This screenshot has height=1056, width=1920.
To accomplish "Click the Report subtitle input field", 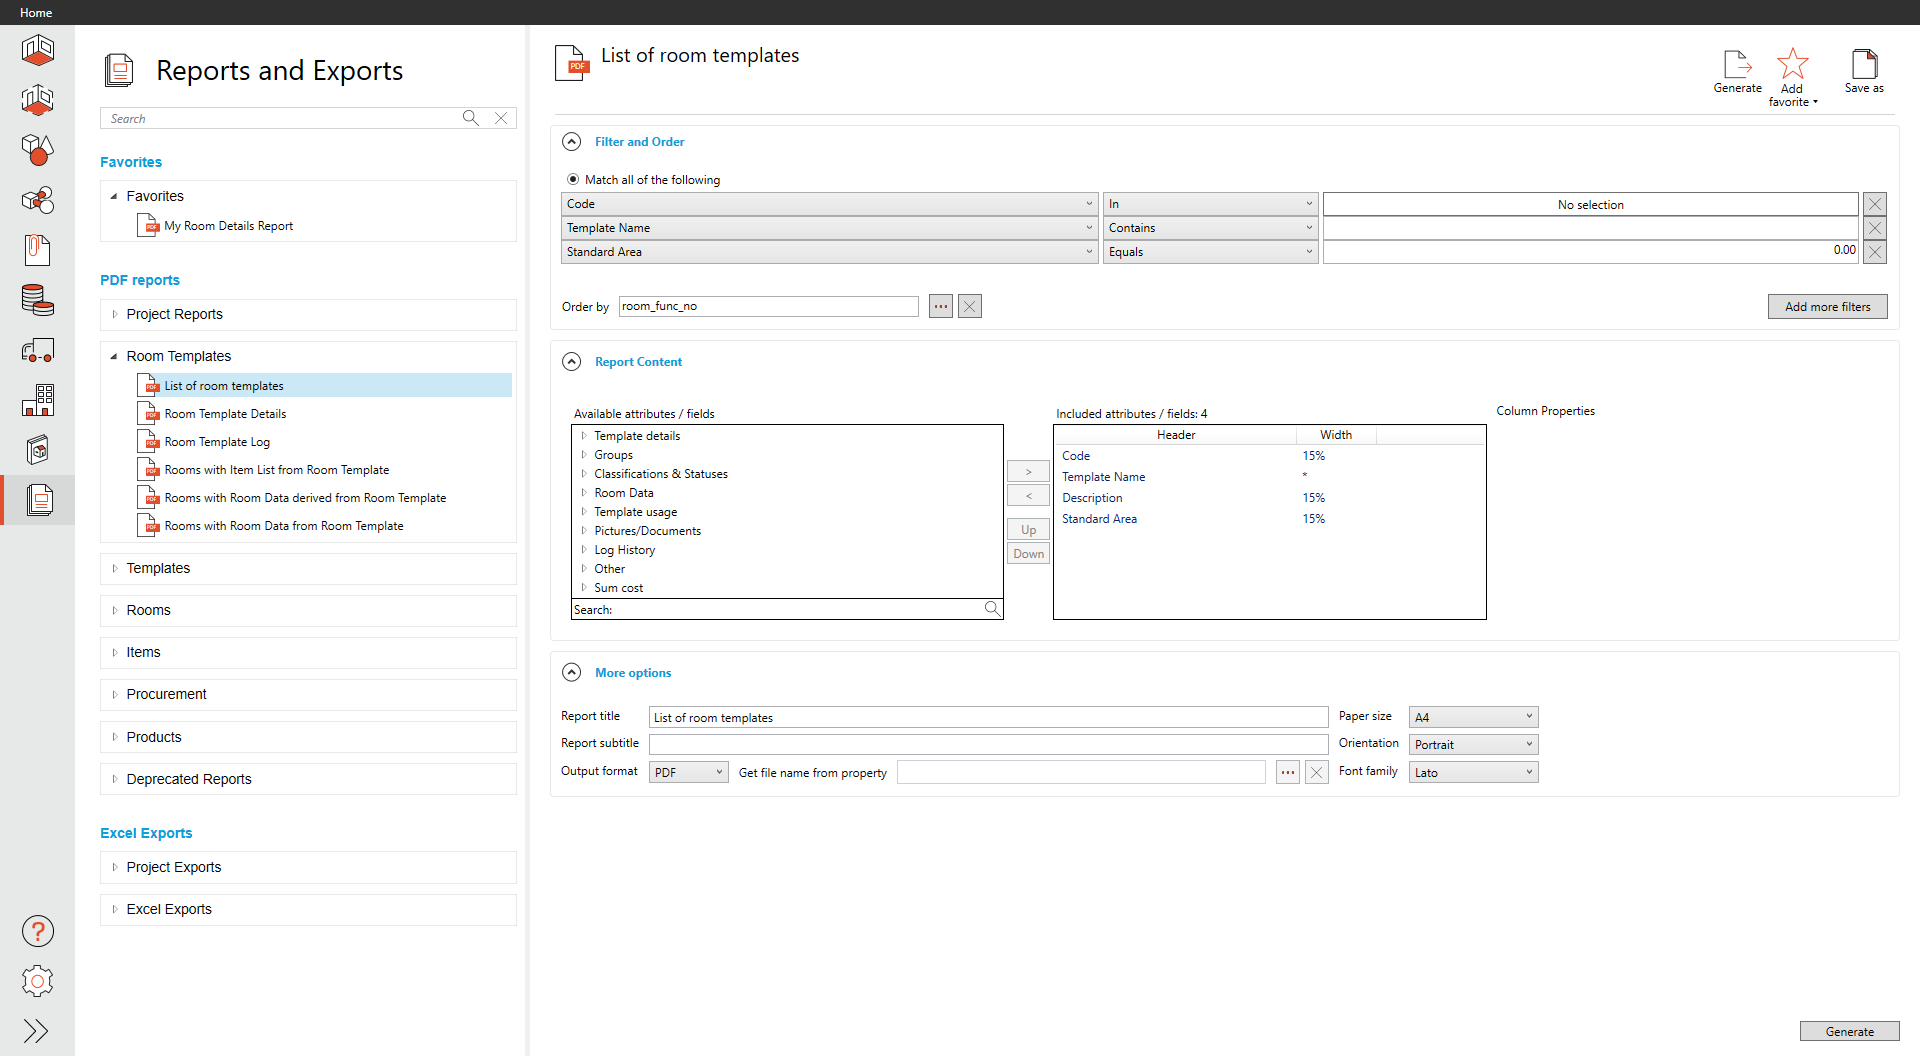I will 988,744.
